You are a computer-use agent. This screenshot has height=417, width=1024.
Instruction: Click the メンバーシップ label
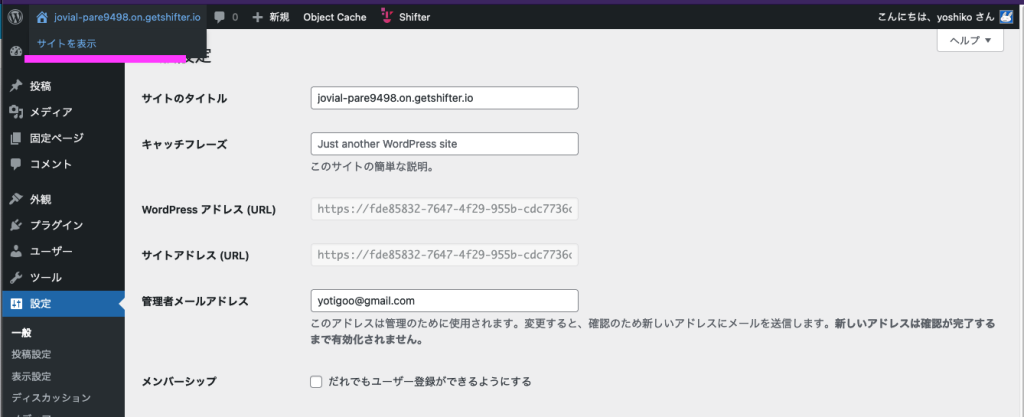click(178, 380)
